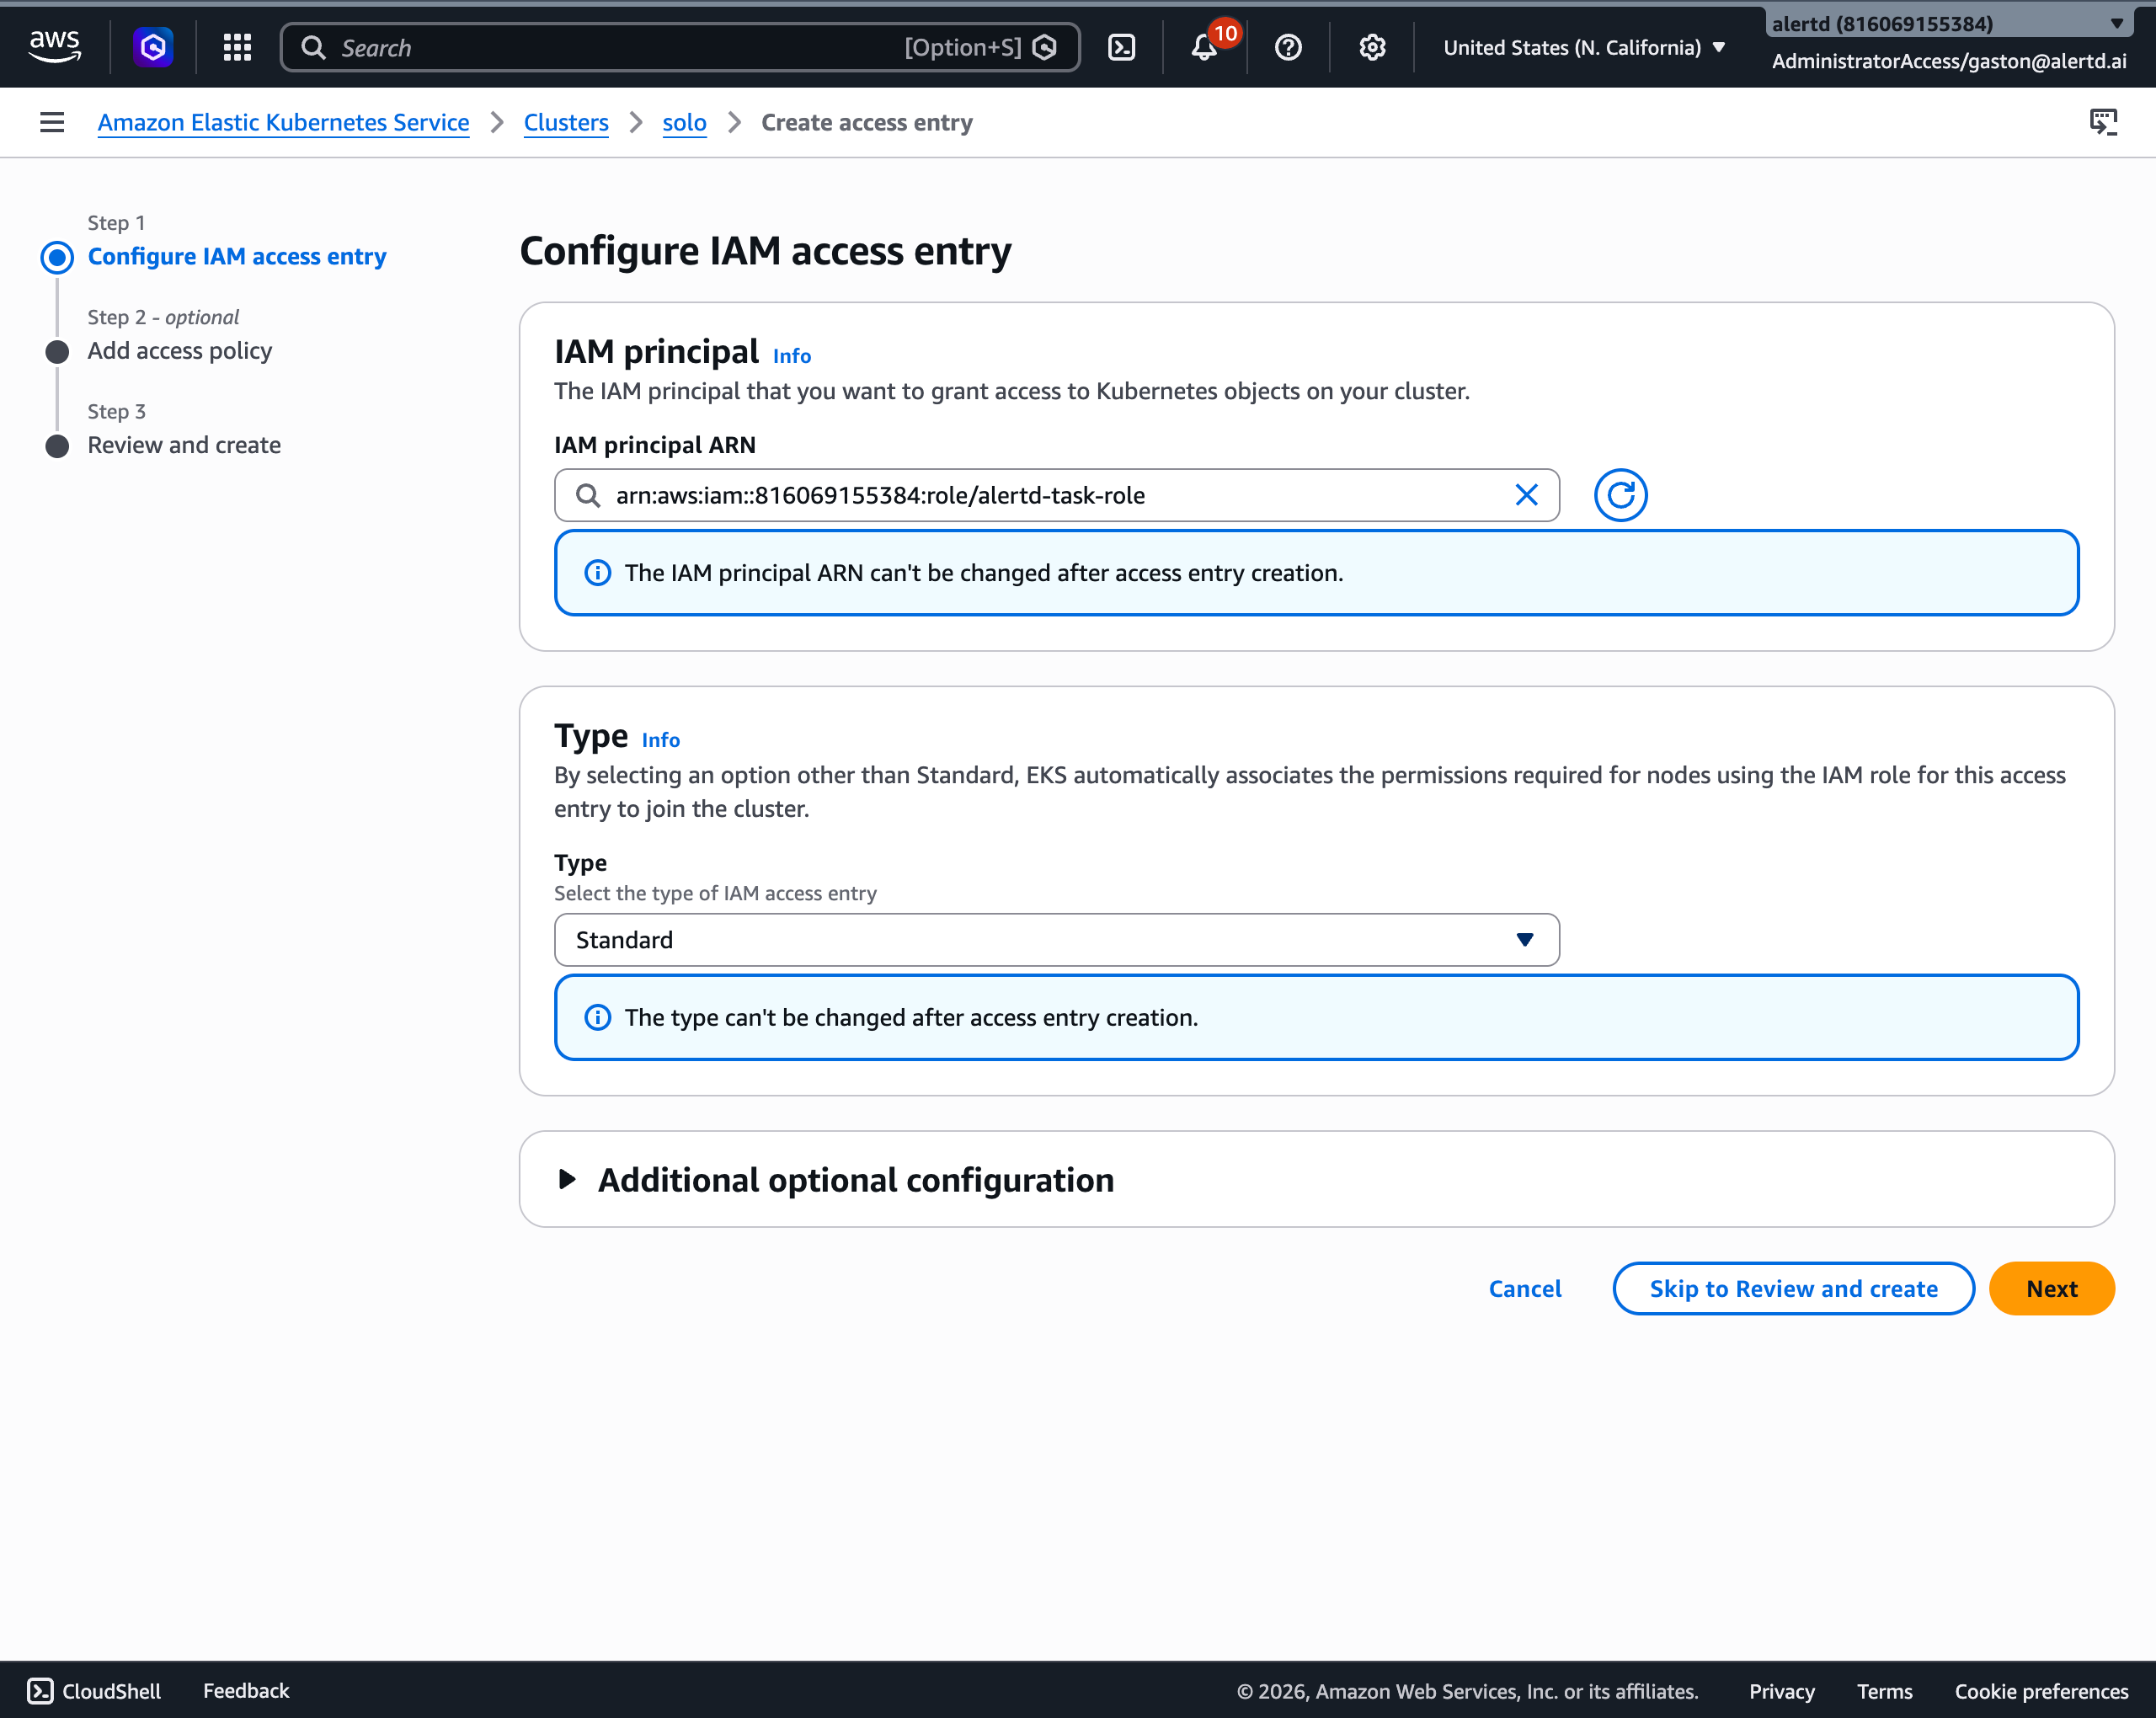Image resolution: width=2156 pixels, height=1718 pixels.
Task: Click the IAM principal ARN input field
Action: pyautogui.click(x=1057, y=495)
